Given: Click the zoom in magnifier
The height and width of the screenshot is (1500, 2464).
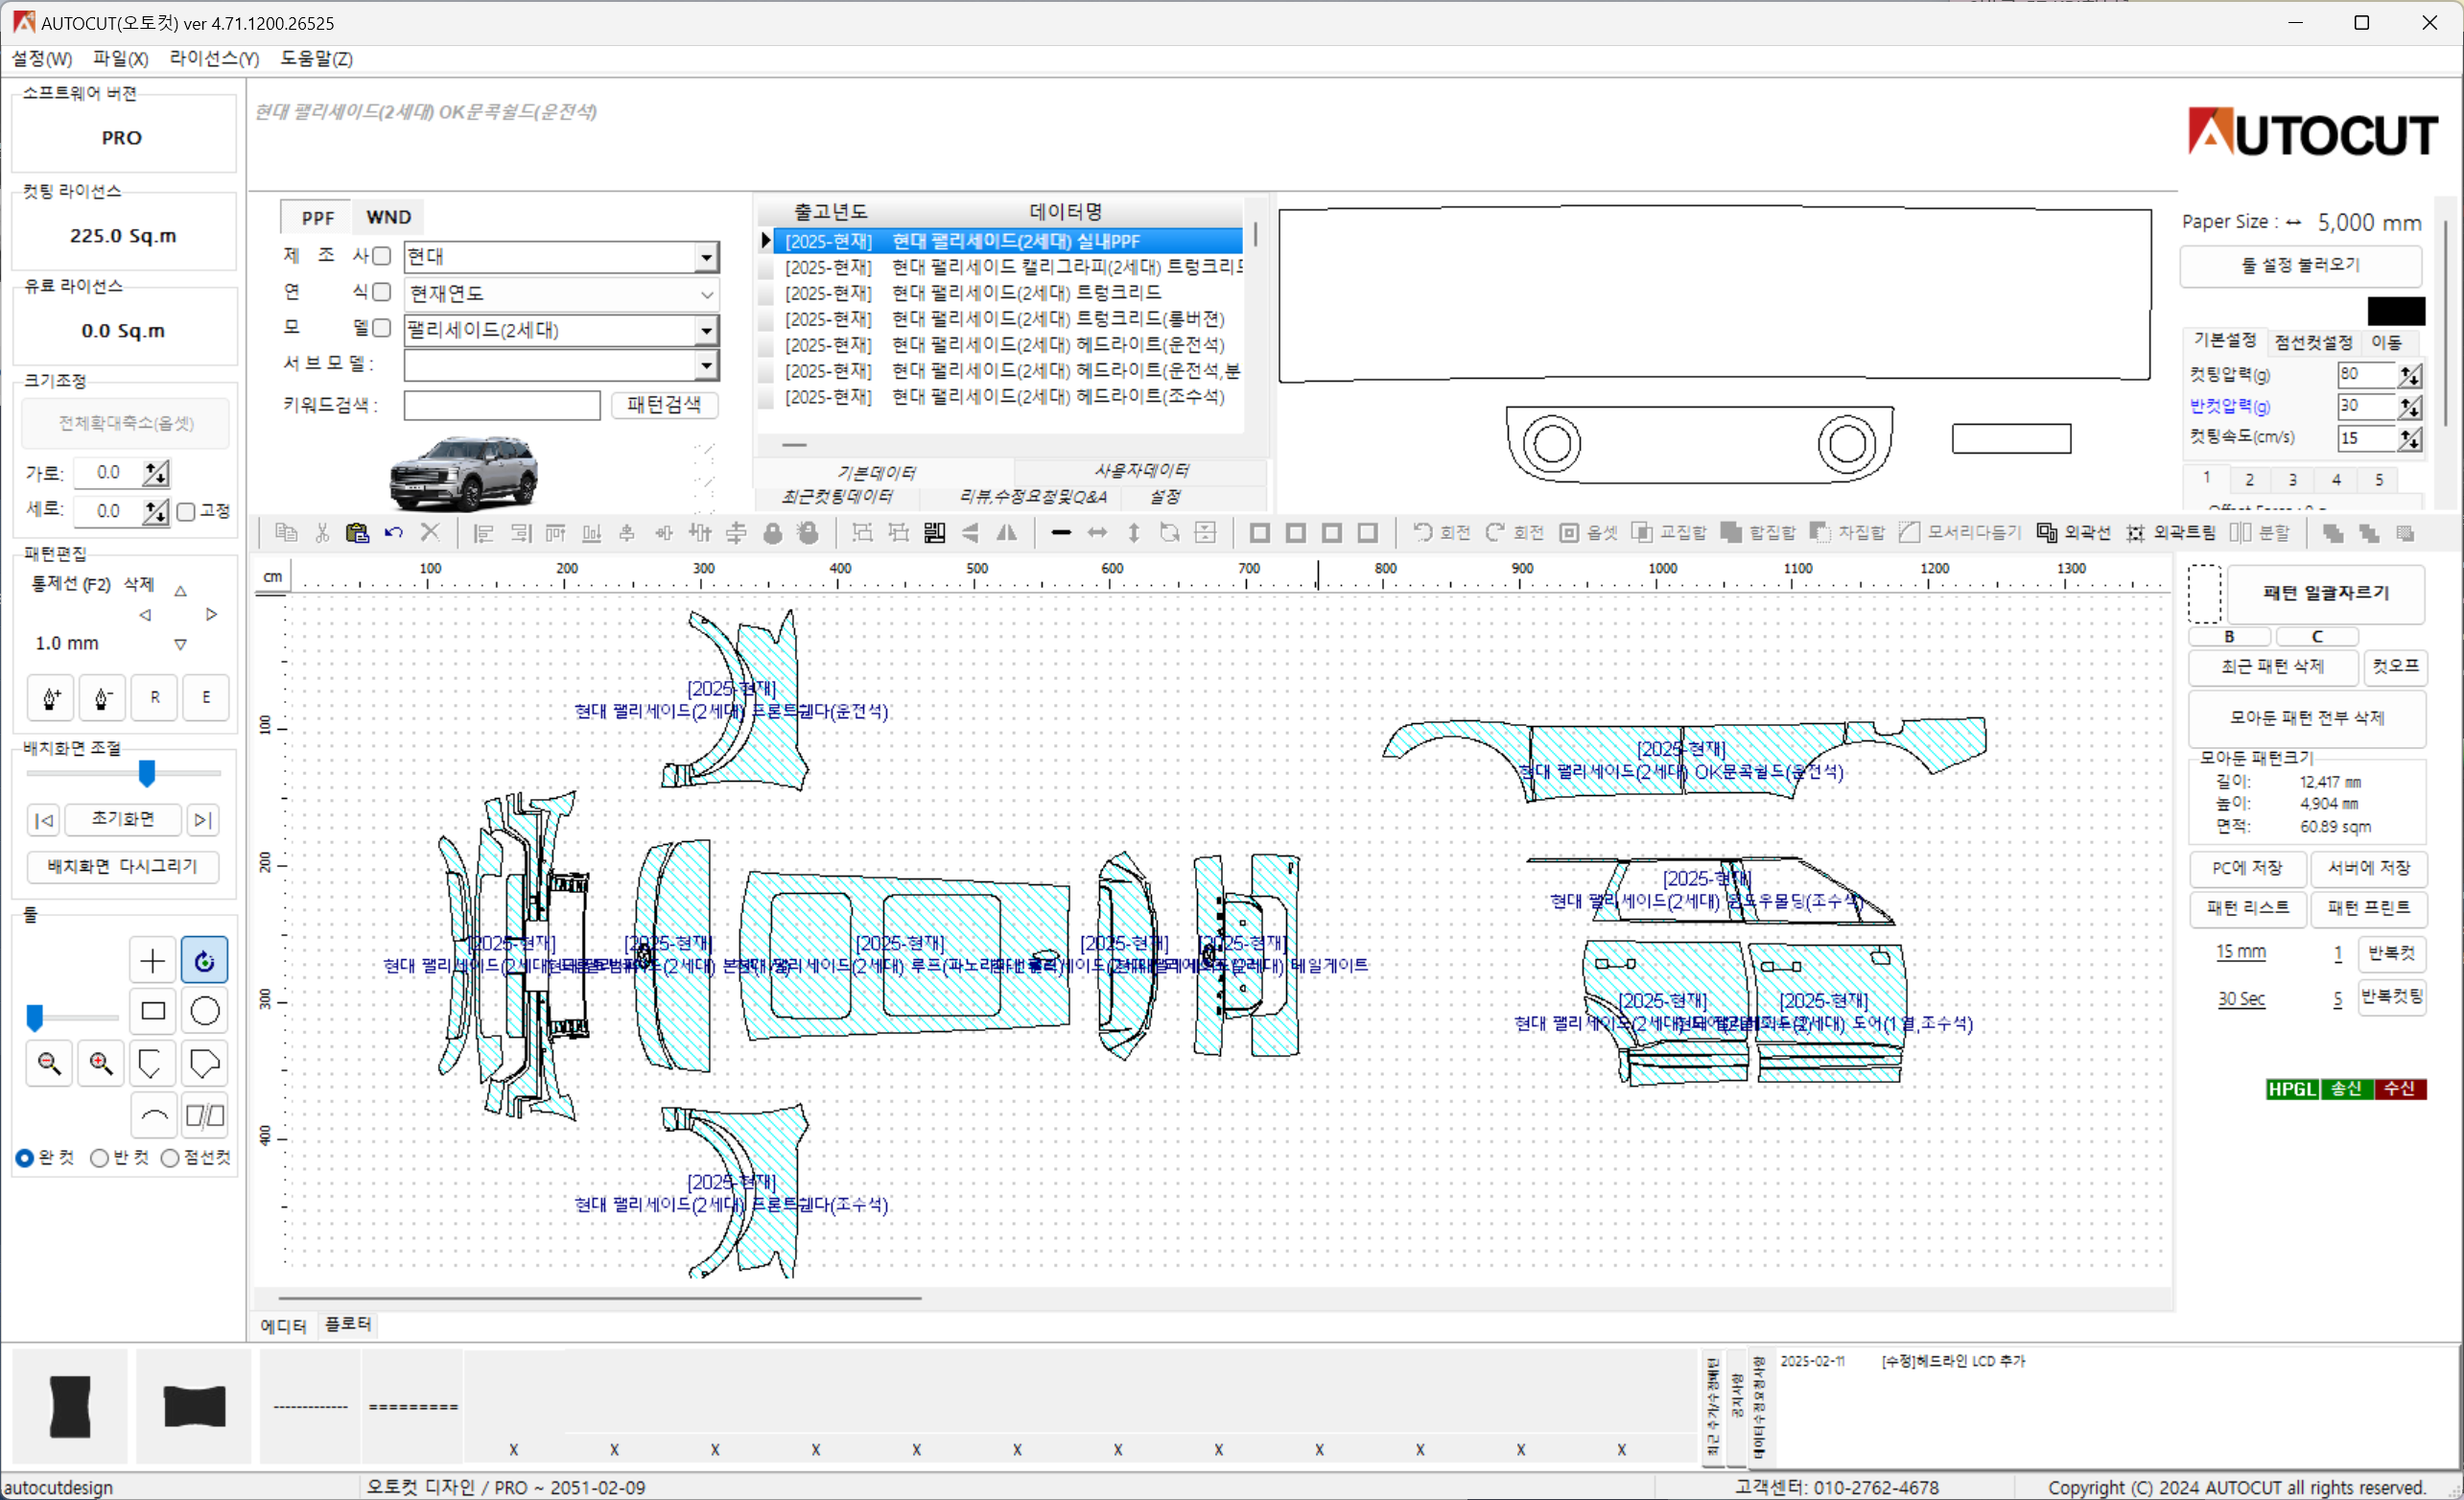Looking at the screenshot, I should click(x=101, y=1063).
